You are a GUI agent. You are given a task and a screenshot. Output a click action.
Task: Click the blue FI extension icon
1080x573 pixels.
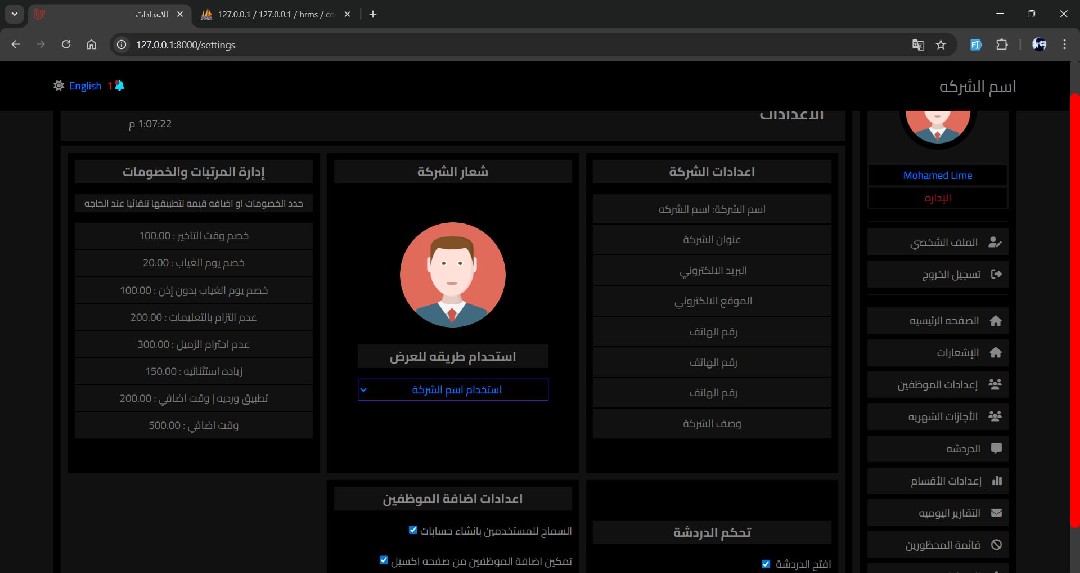click(975, 45)
